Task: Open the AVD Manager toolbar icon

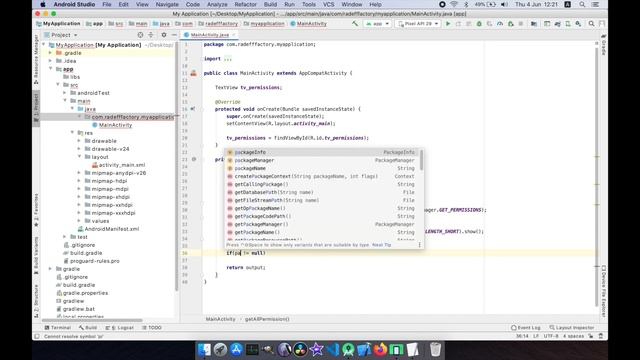Action: click(568, 24)
